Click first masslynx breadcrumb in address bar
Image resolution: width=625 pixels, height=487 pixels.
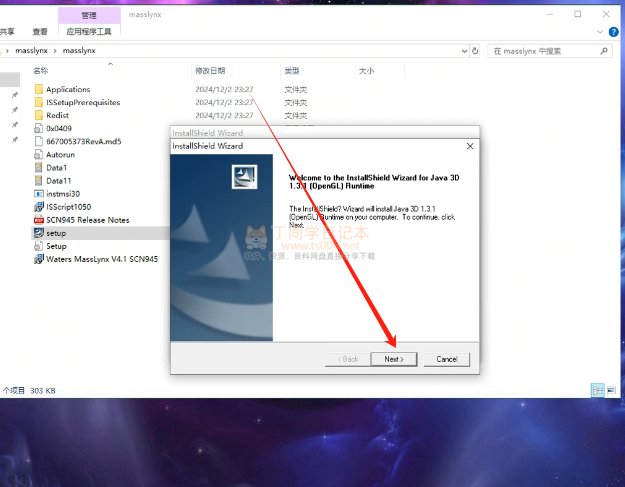[x=31, y=51]
